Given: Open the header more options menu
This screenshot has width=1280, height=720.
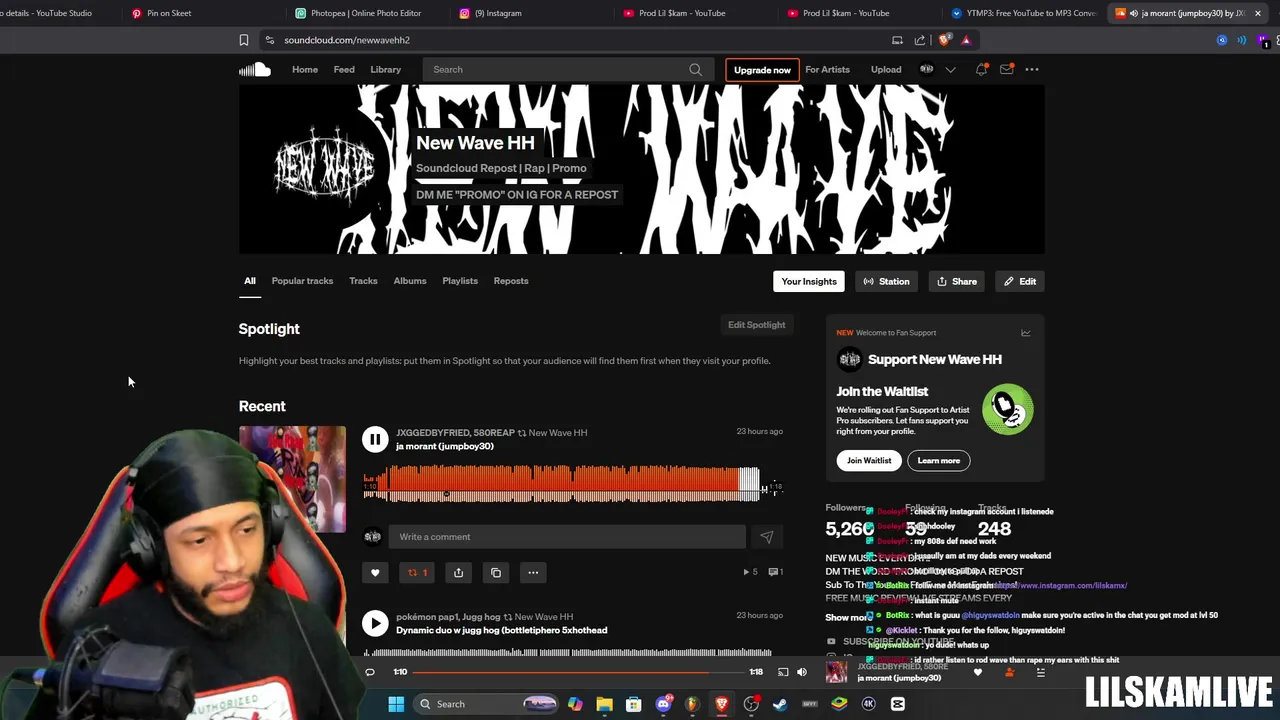Looking at the screenshot, I should tap(1032, 69).
